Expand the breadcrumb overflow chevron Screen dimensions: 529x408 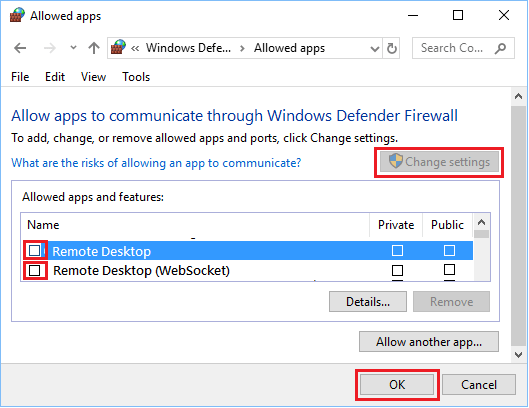pos(135,49)
